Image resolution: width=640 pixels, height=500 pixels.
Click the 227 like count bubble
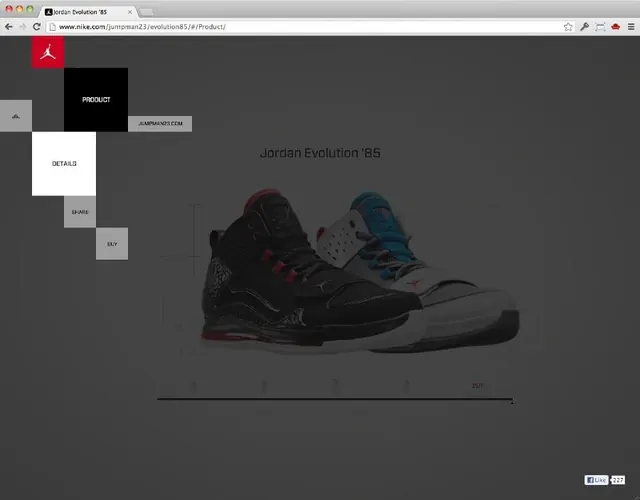point(618,480)
